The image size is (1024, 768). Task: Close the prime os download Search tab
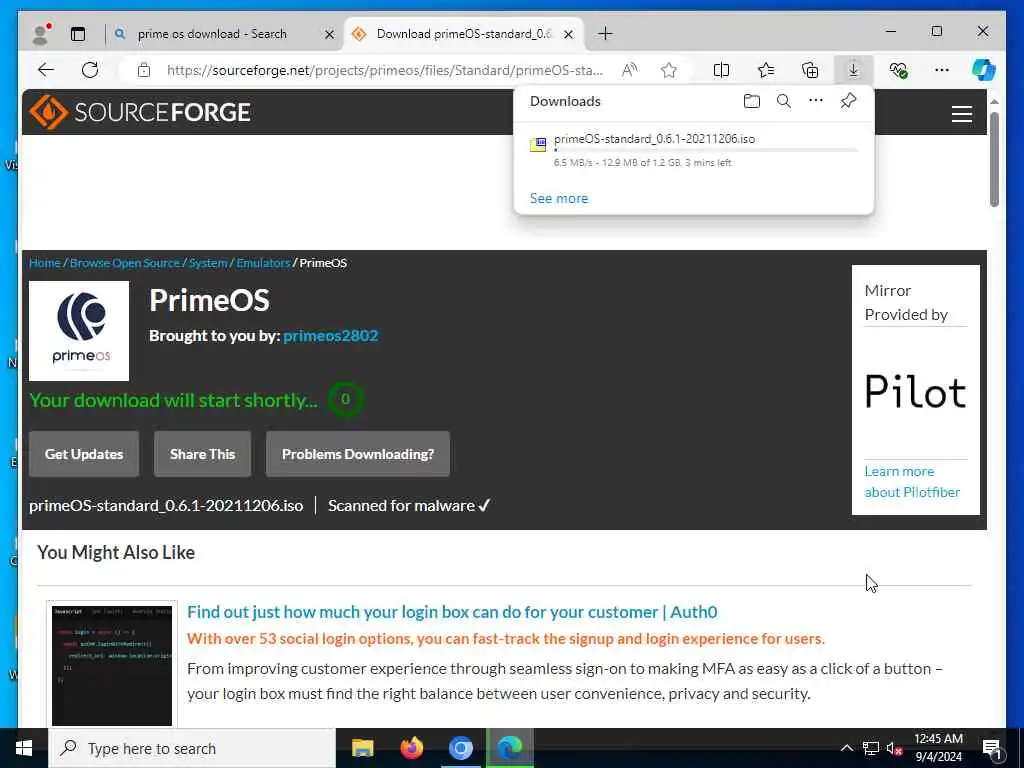(330, 35)
